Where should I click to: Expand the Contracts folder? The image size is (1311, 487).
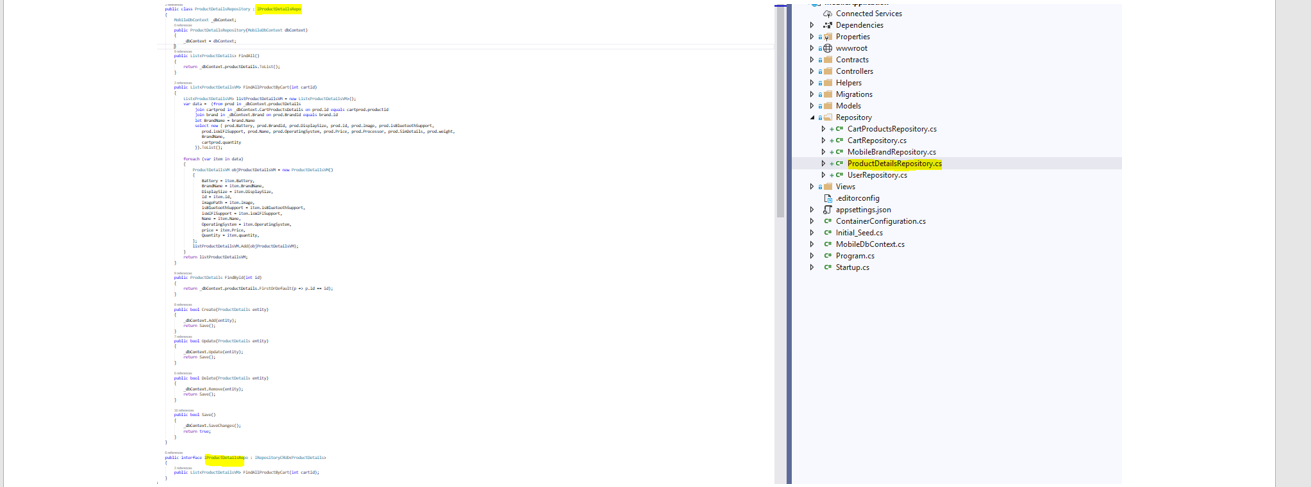pyautogui.click(x=812, y=60)
